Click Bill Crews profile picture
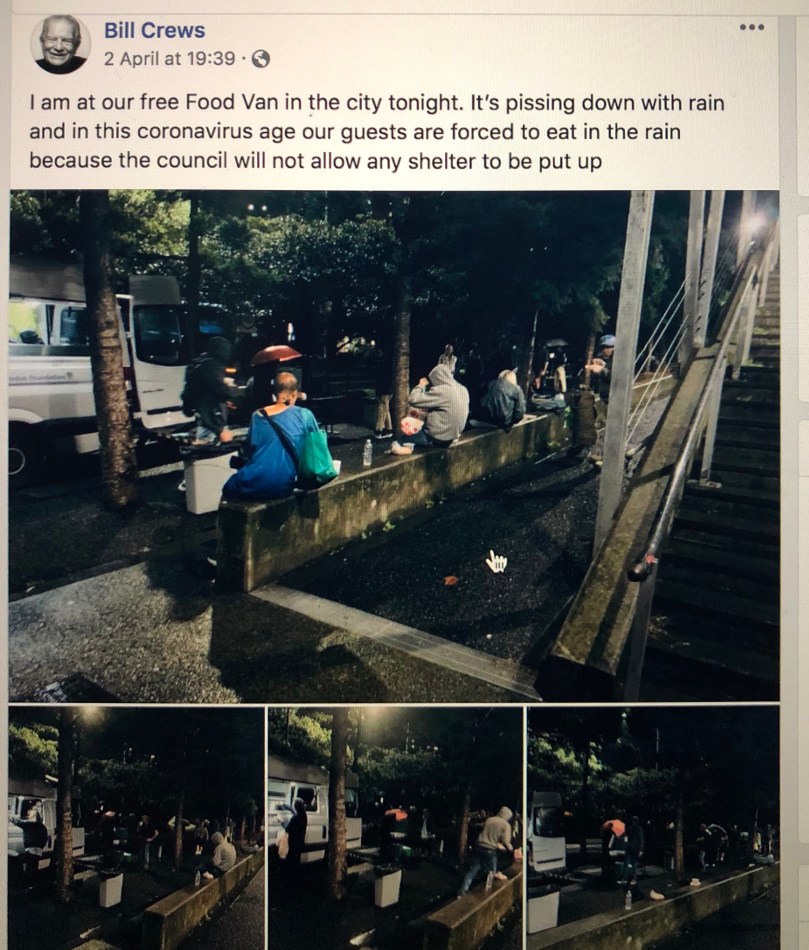 click(x=60, y=44)
